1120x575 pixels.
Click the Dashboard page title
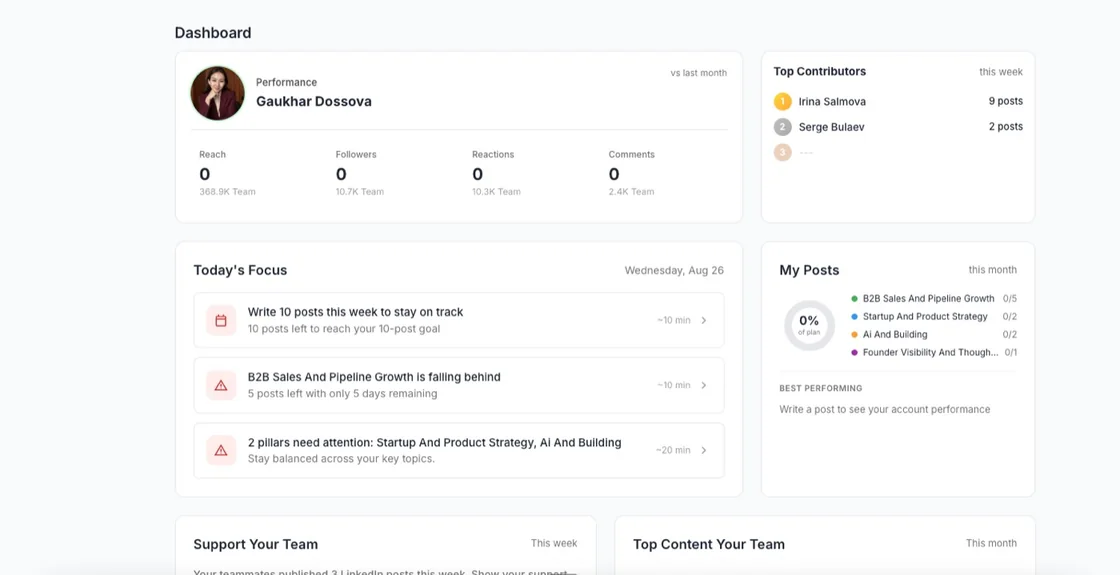[213, 33]
